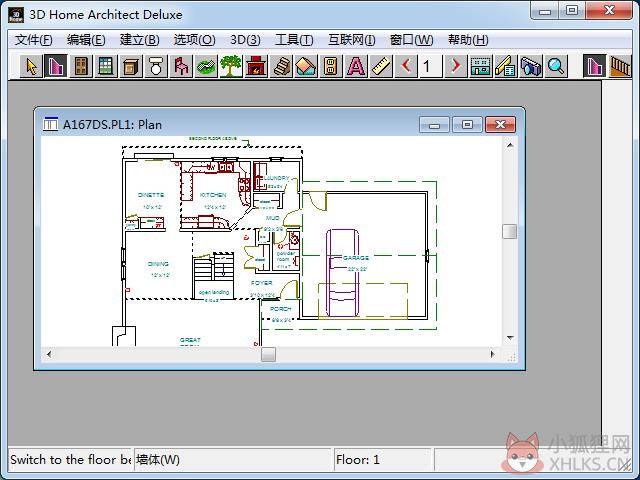Select the Fixture toilet tool
This screenshot has height=480, width=640.
156,66
